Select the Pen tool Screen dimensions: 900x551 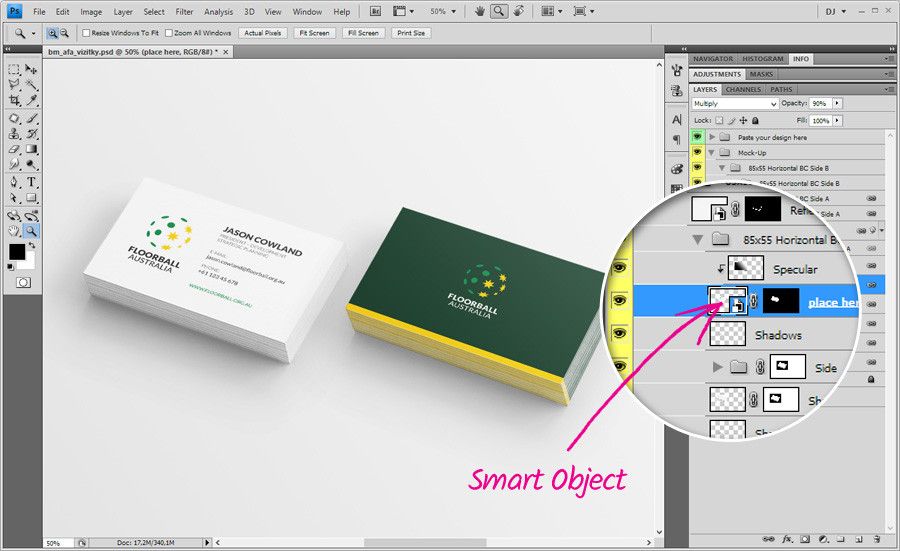[x=14, y=183]
